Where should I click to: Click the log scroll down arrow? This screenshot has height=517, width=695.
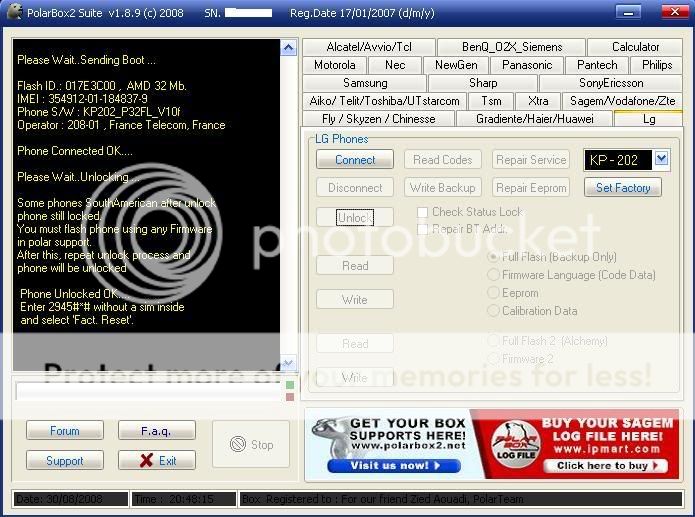coord(289,363)
